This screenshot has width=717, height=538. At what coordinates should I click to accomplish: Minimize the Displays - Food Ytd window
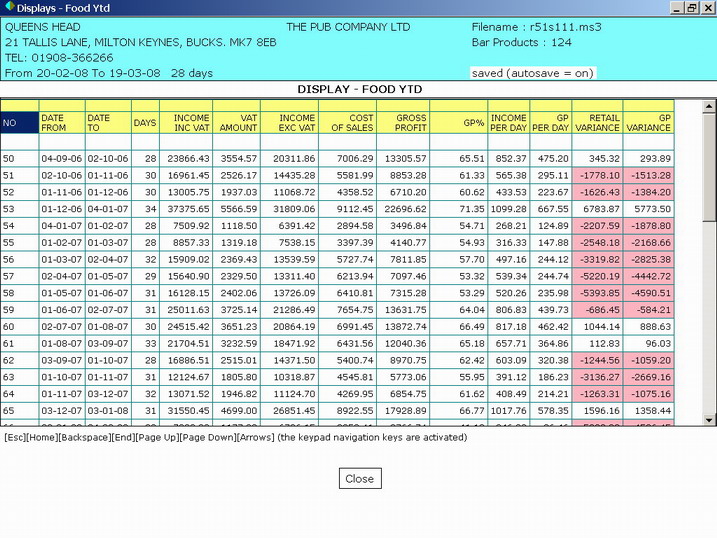coord(674,8)
